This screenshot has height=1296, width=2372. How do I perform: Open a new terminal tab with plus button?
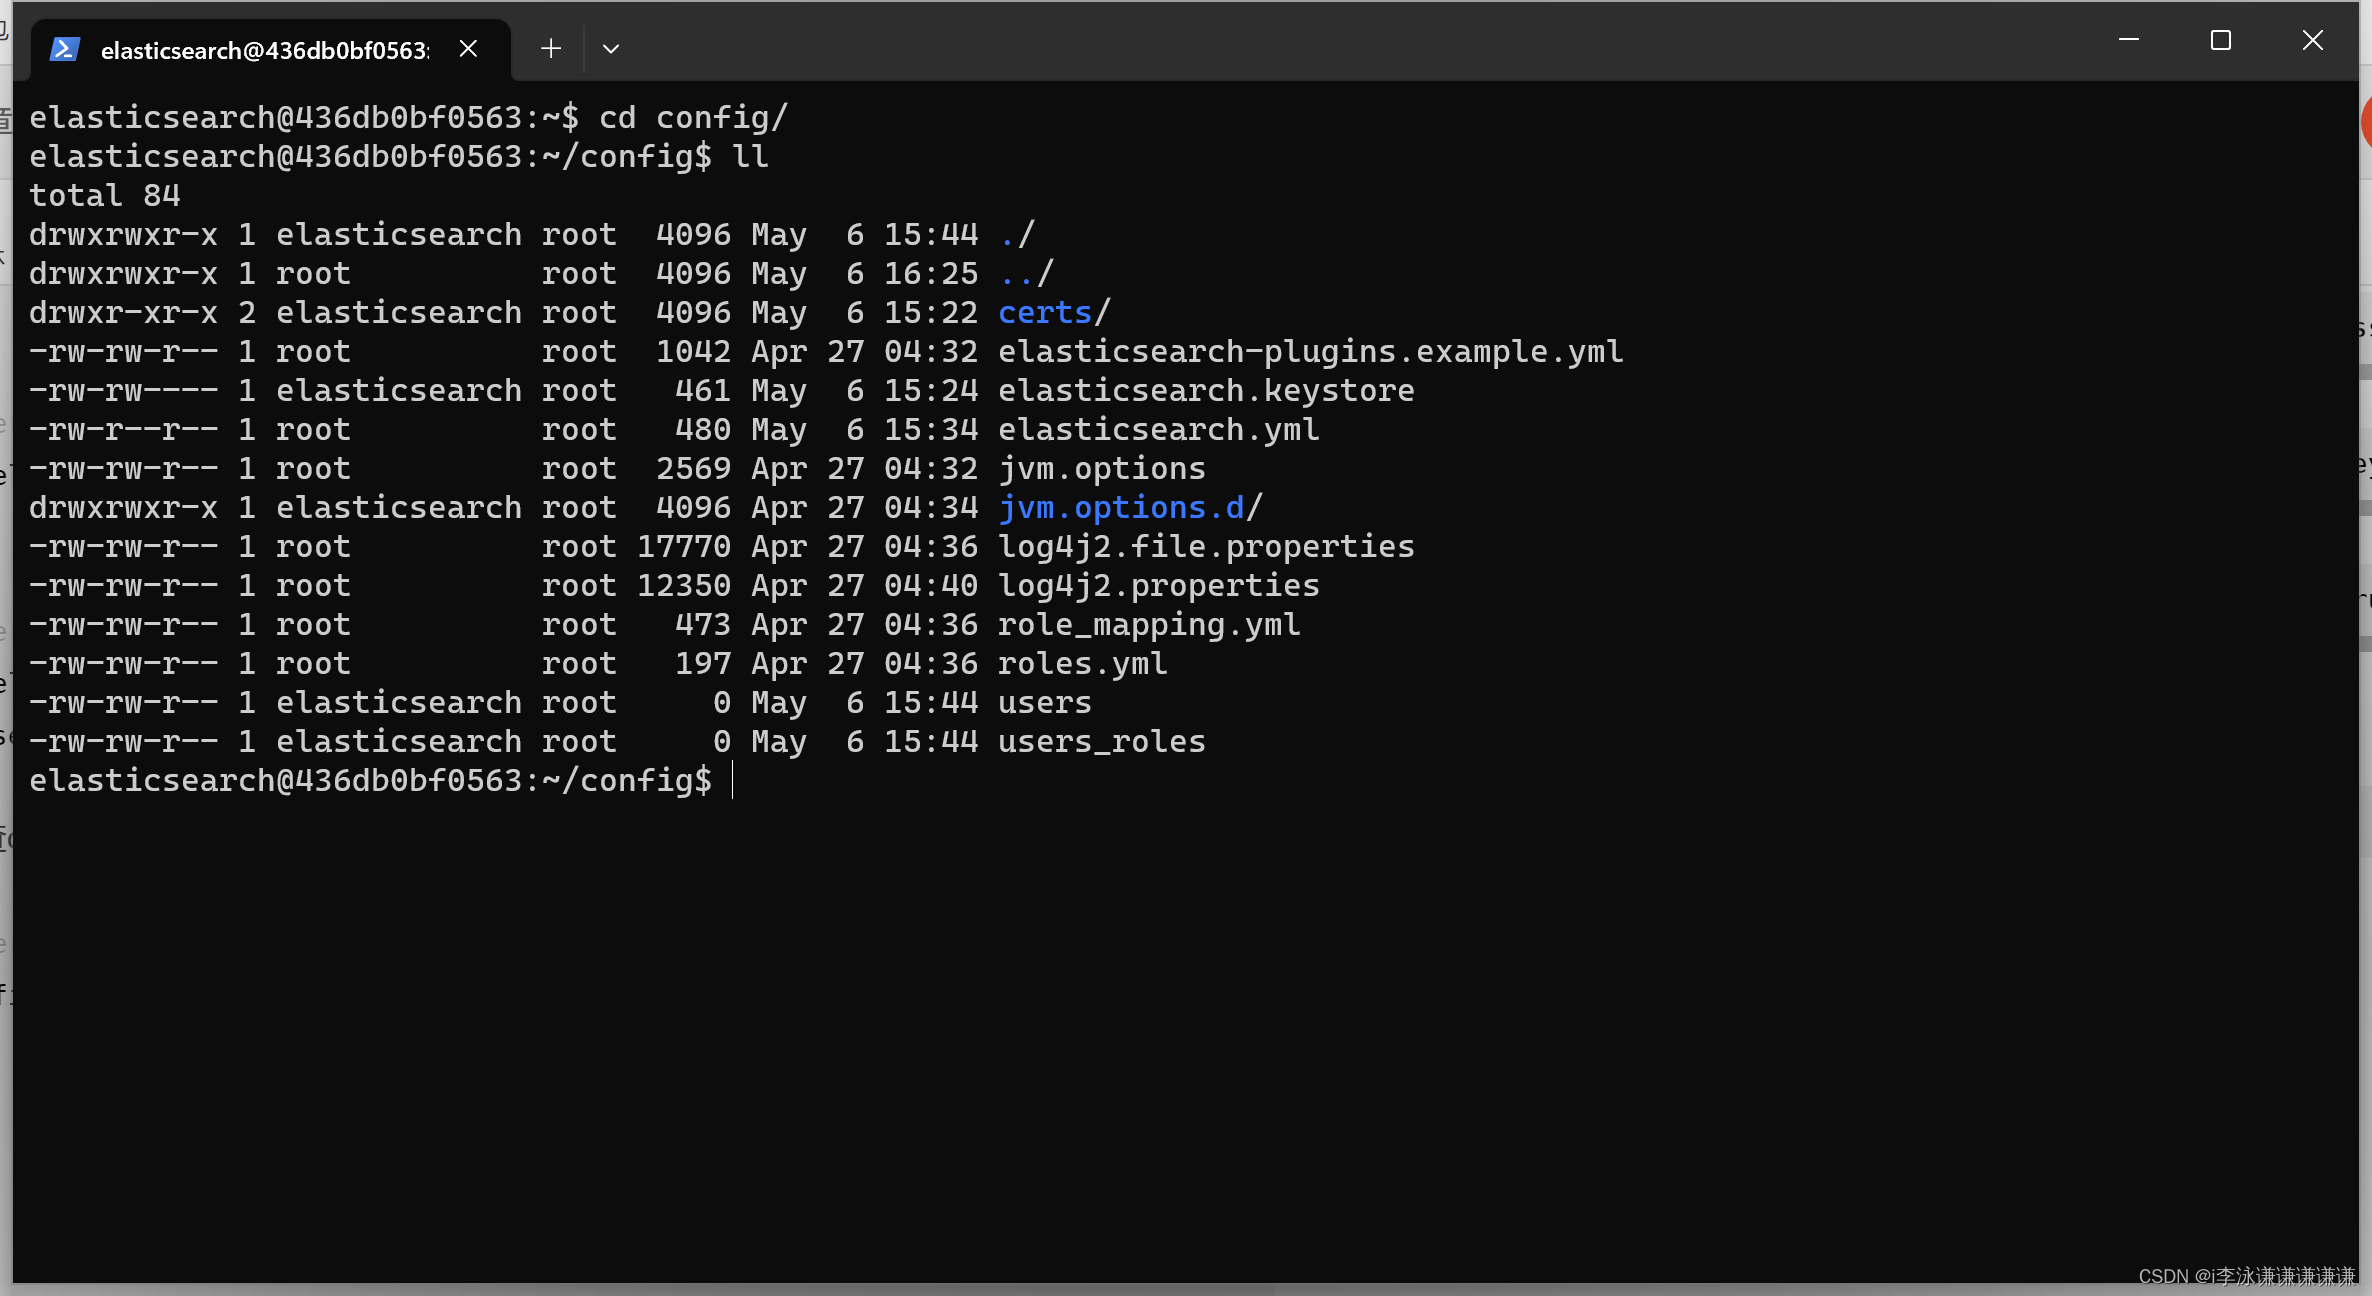(550, 47)
